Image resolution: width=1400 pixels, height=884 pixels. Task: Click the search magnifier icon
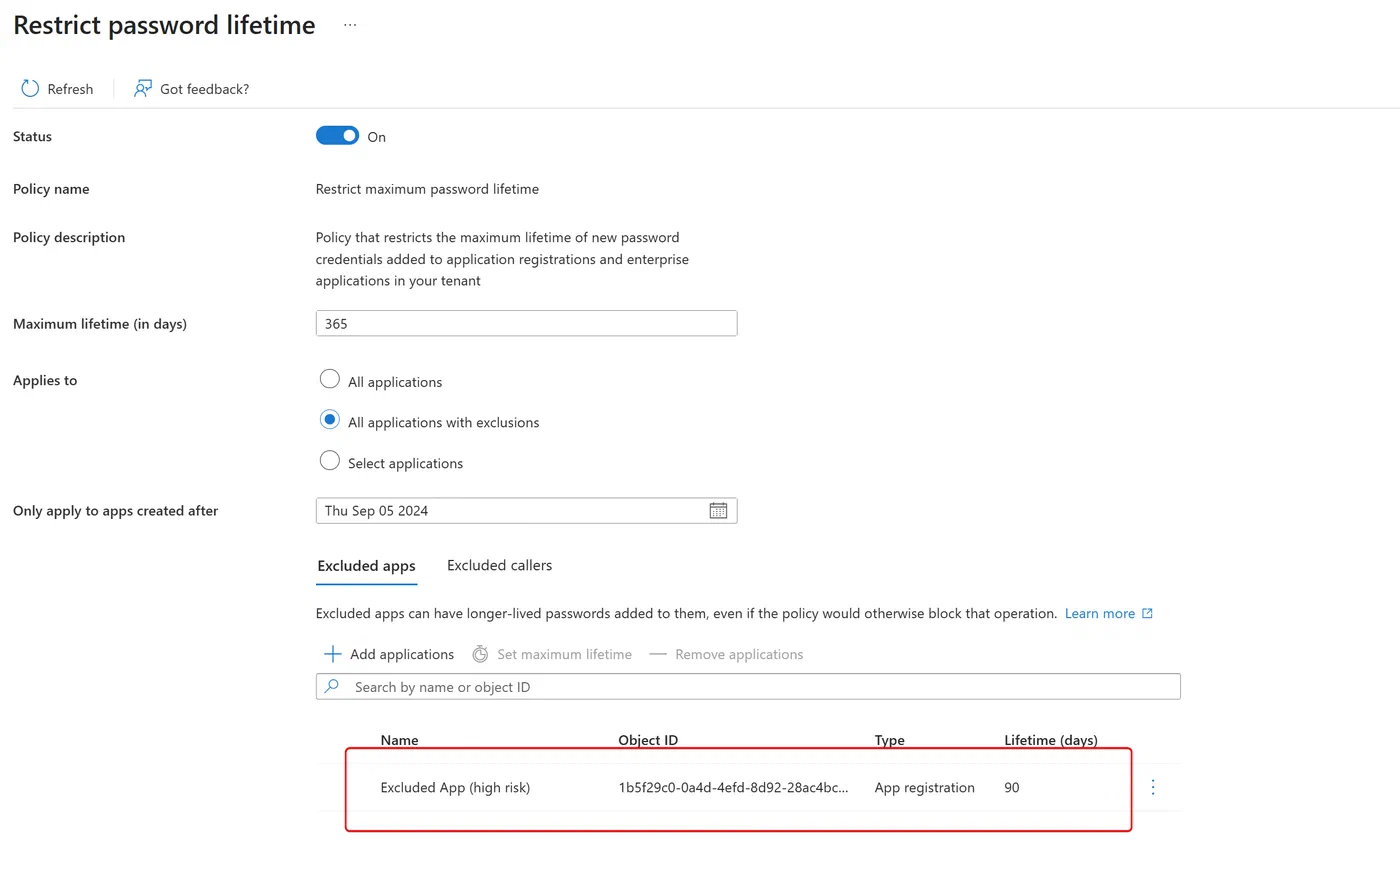[332, 687]
